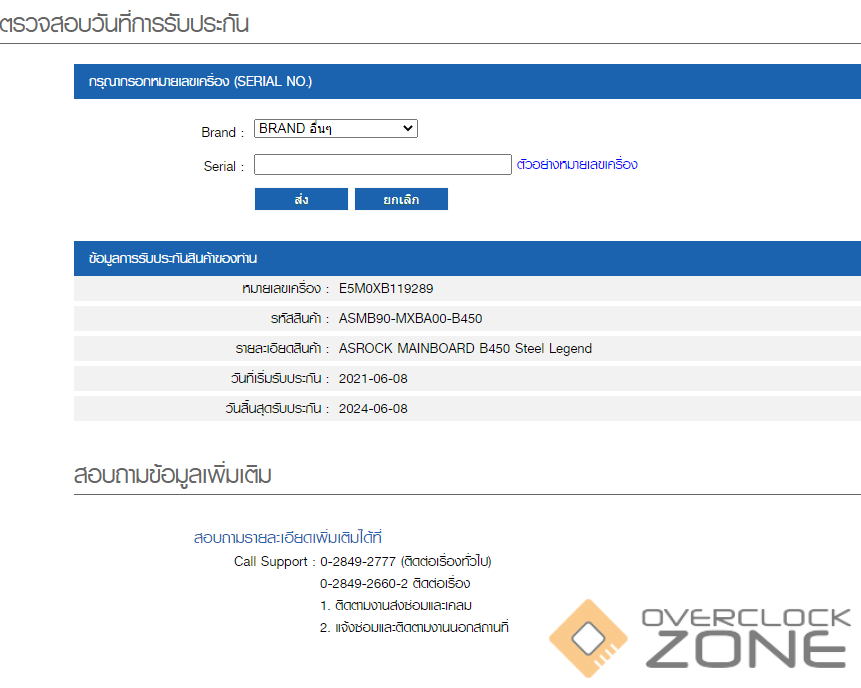Click the ยกเลิก cancel button
This screenshot has height=688, width=861.
(401, 199)
